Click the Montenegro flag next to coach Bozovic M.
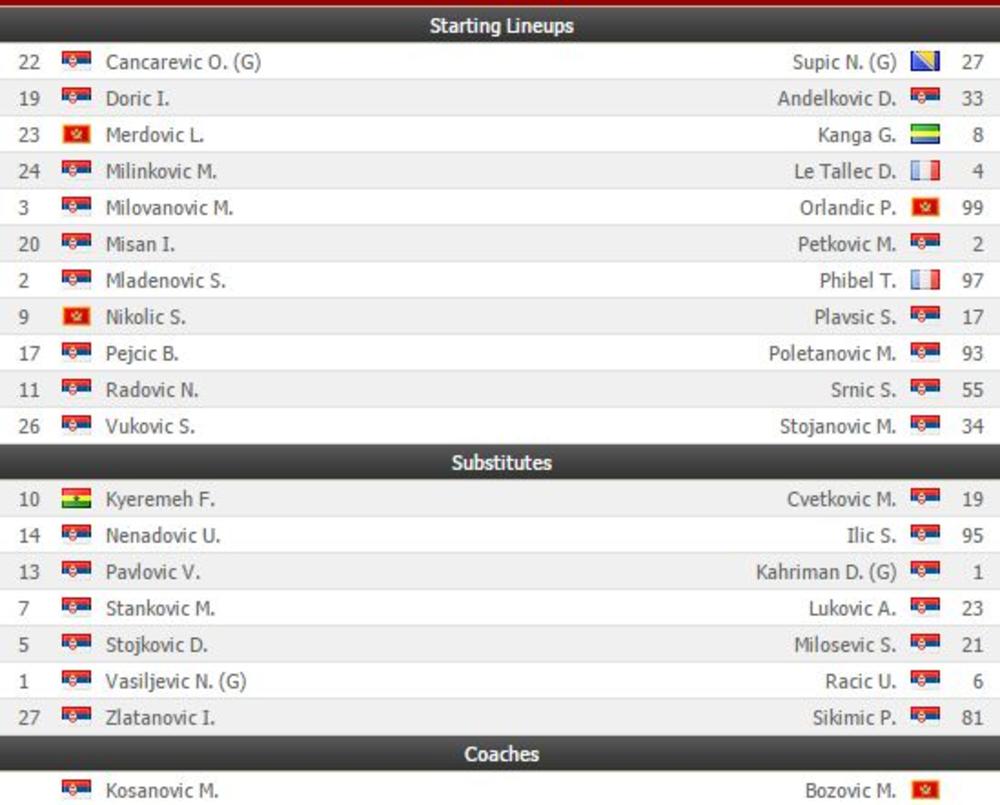1000x805 pixels. (x=925, y=790)
